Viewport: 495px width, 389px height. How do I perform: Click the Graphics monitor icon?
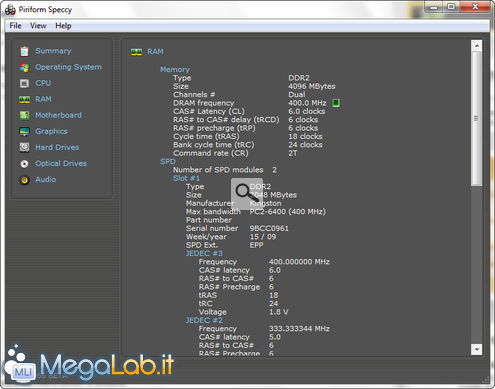tap(24, 131)
